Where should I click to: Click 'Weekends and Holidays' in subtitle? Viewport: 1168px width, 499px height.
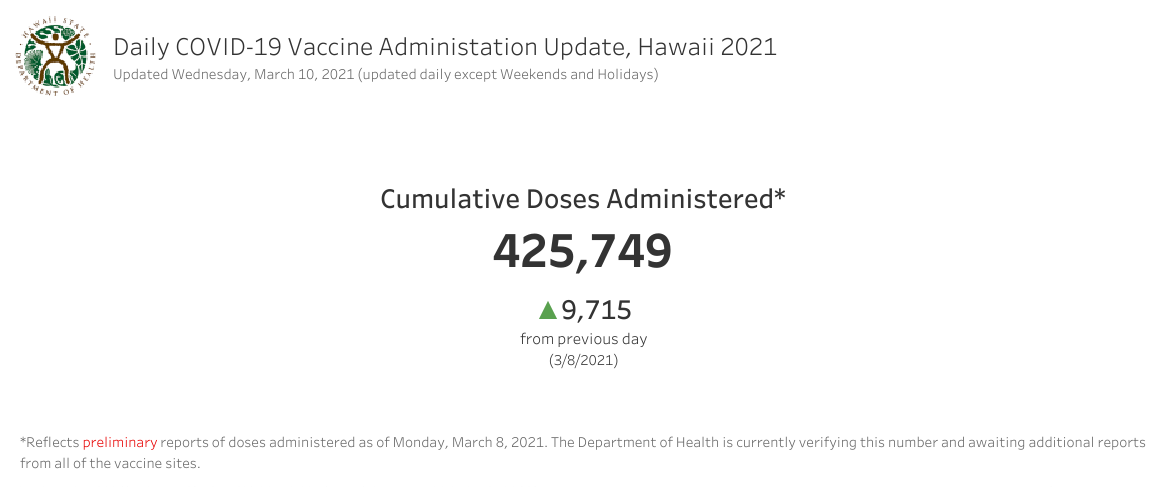click(x=577, y=74)
